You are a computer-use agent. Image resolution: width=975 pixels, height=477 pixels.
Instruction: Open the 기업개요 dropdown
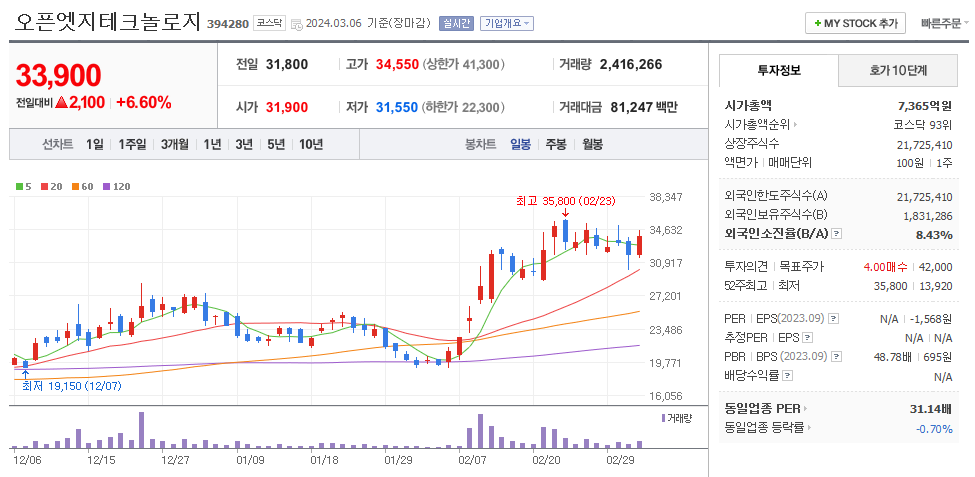[x=507, y=24]
